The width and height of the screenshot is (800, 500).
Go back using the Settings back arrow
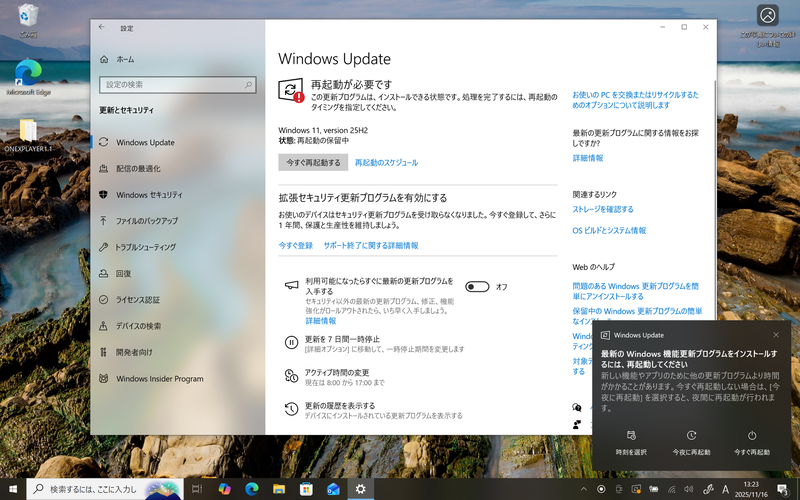(x=102, y=28)
